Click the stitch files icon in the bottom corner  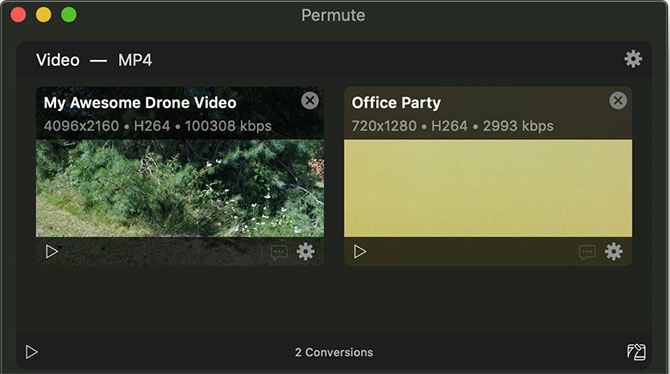point(636,352)
